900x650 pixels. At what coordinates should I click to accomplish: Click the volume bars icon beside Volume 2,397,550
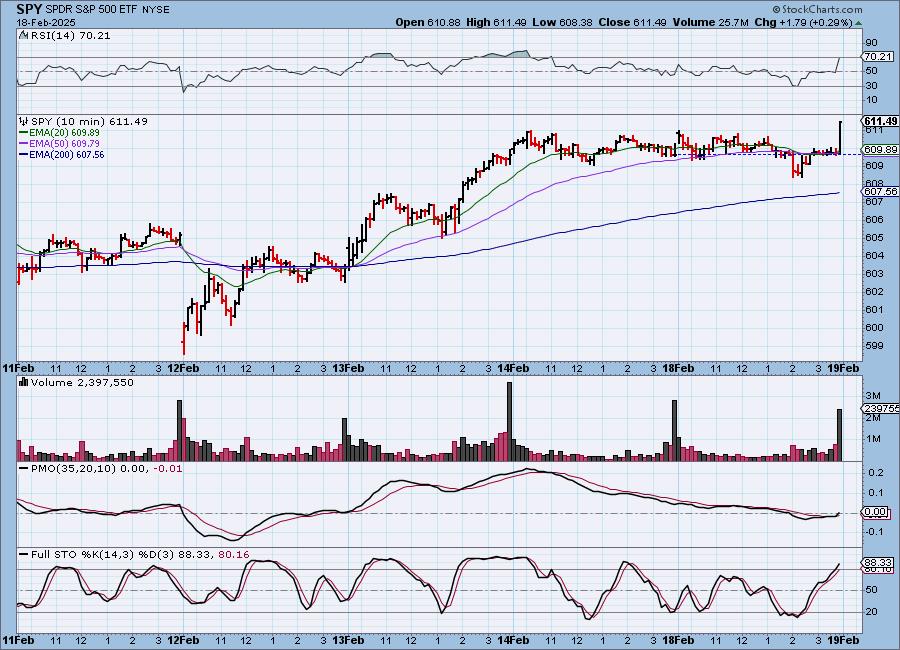(24, 382)
